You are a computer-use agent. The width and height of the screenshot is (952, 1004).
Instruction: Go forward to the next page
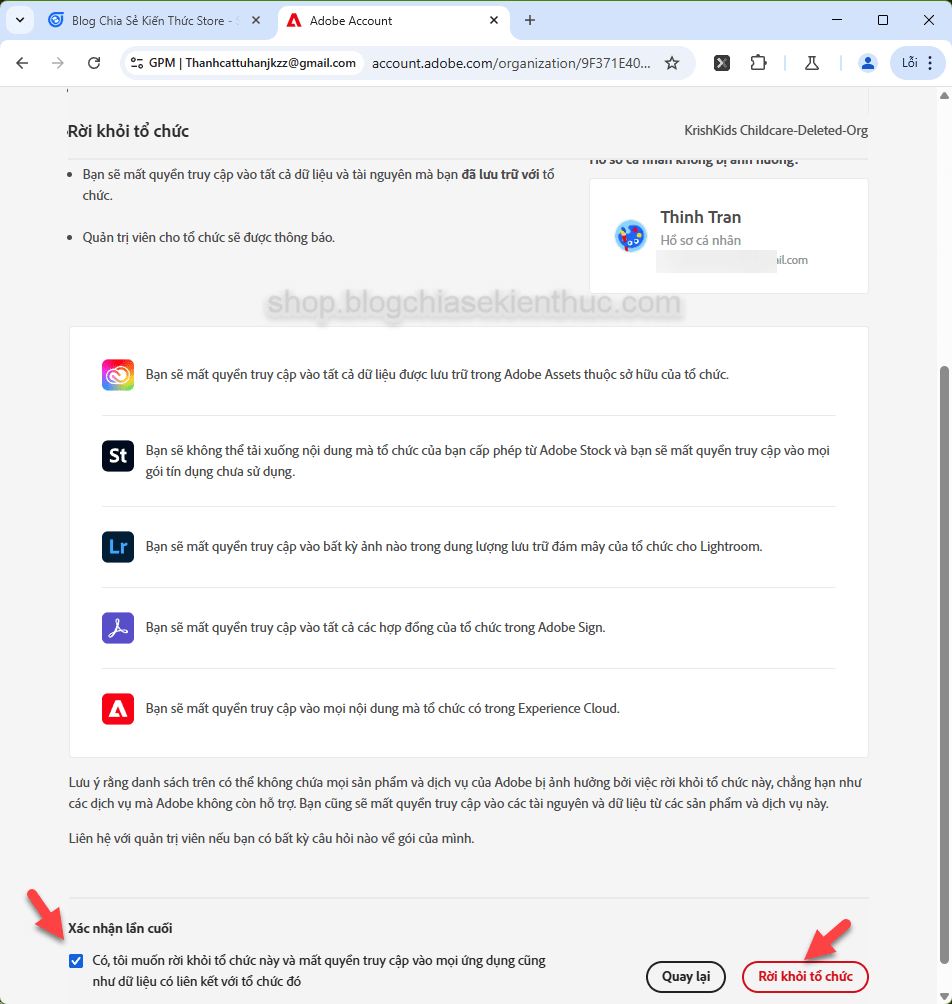point(58,63)
